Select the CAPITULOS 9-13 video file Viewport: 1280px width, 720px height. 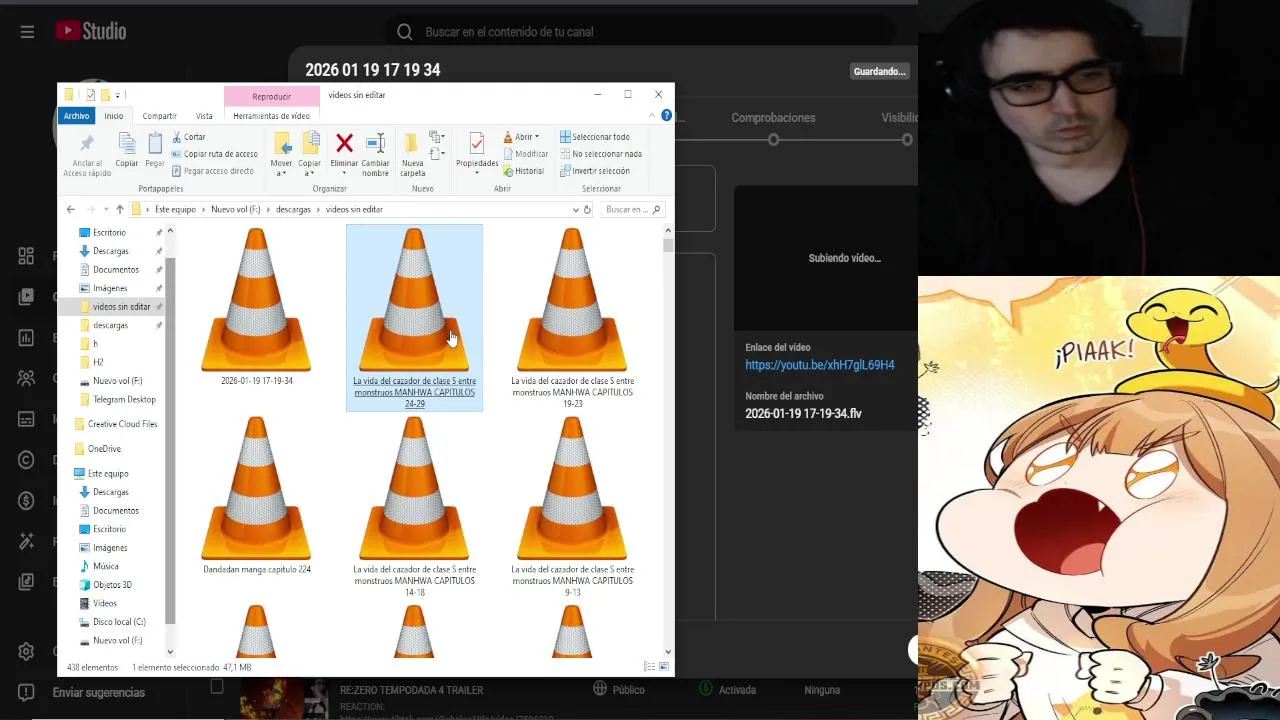pos(572,506)
